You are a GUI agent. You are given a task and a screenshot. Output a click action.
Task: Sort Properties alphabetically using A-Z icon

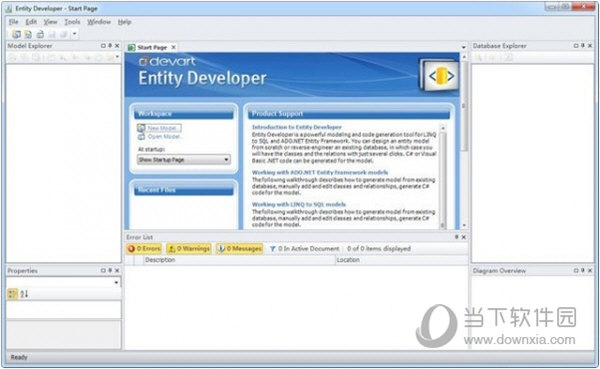[x=24, y=294]
